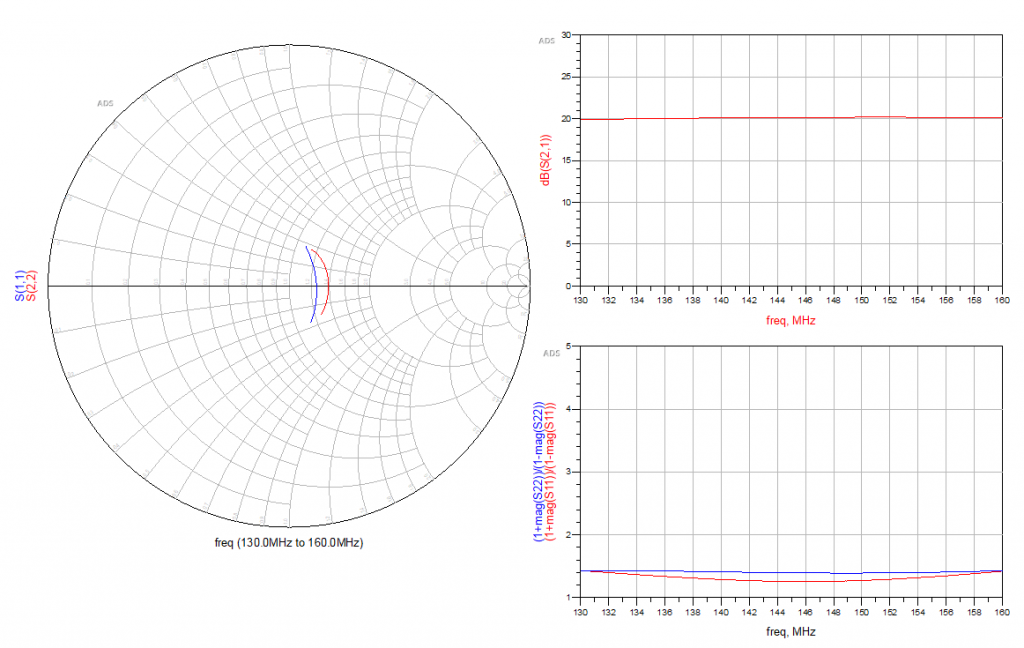Click the bottom plot "freq, MHz" axis label
The image size is (1024, 648).
(790, 632)
